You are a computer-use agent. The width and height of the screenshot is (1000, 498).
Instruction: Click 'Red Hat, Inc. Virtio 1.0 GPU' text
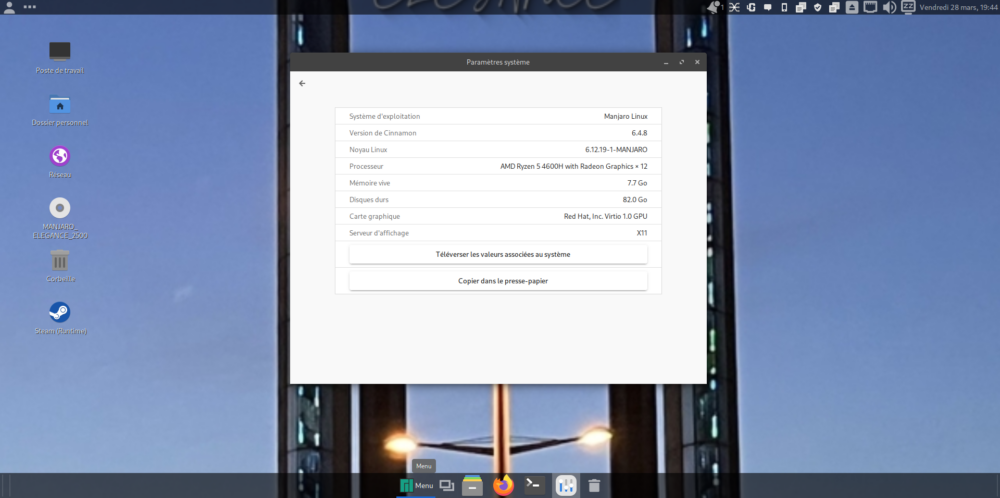(605, 216)
